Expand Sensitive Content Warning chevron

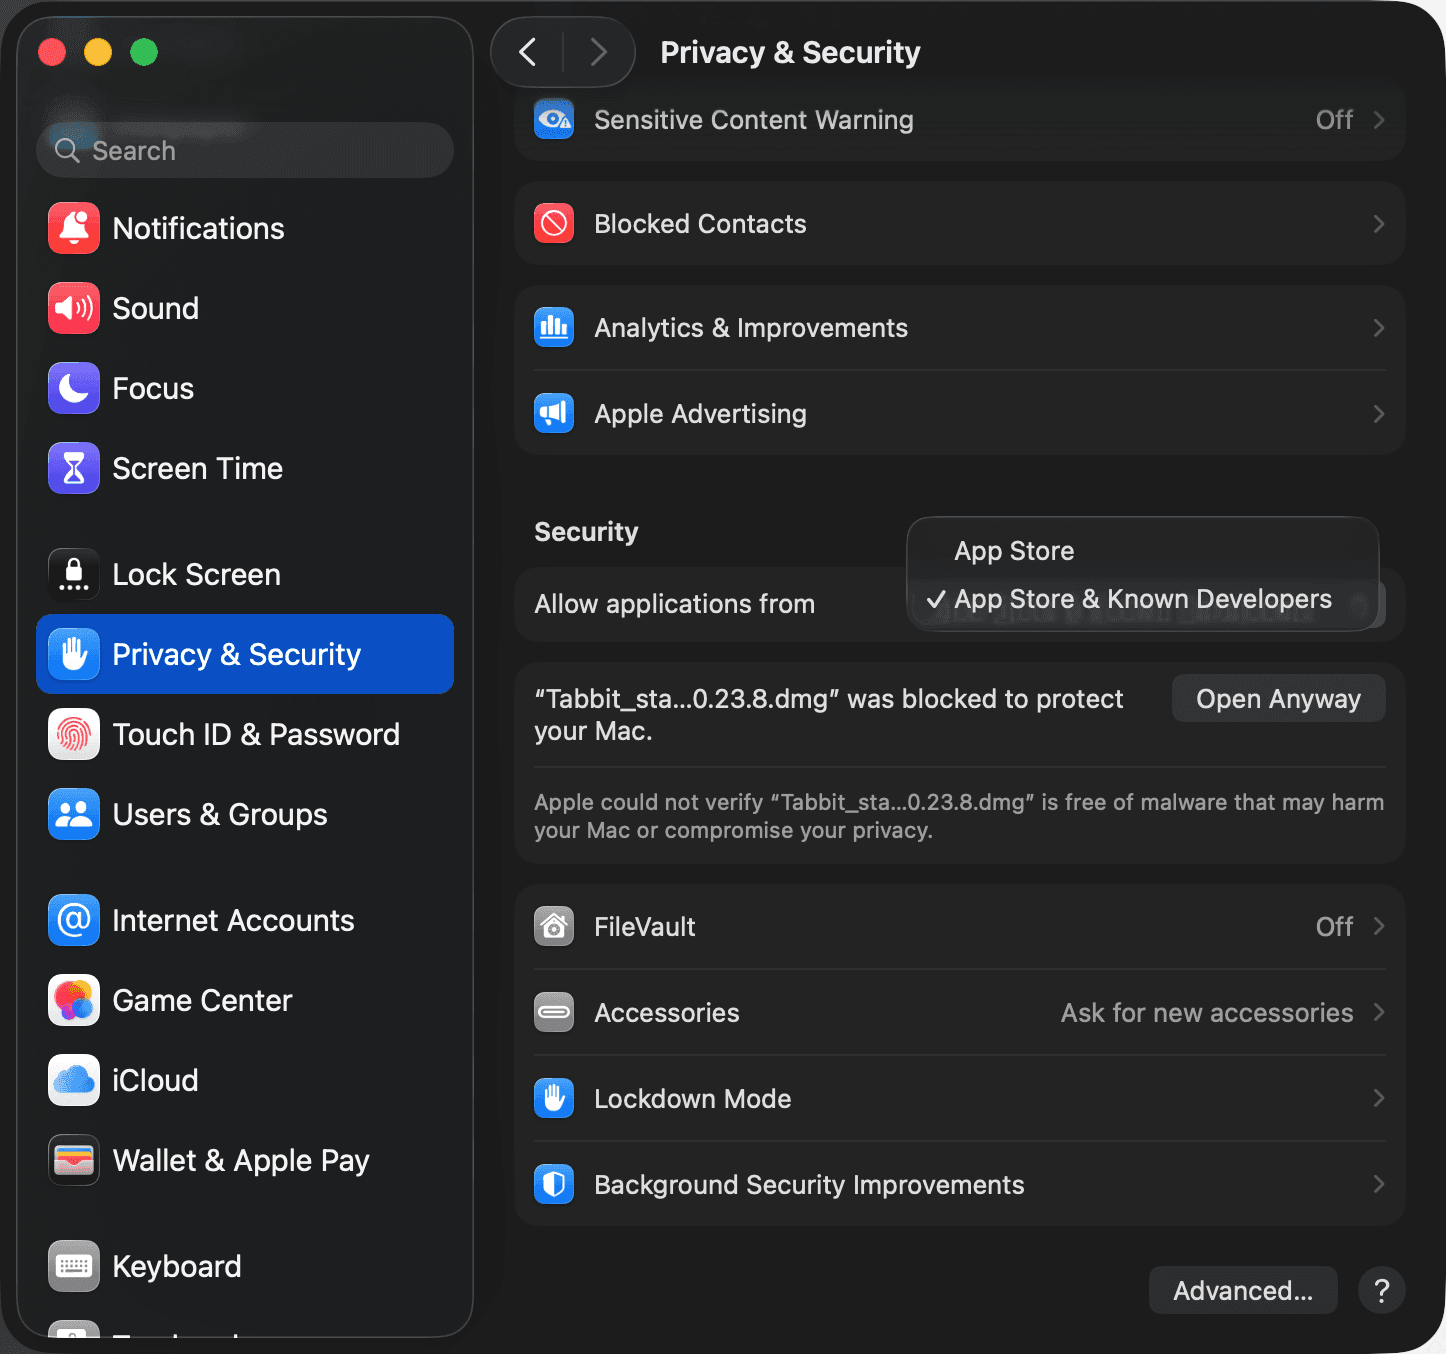(x=1379, y=120)
